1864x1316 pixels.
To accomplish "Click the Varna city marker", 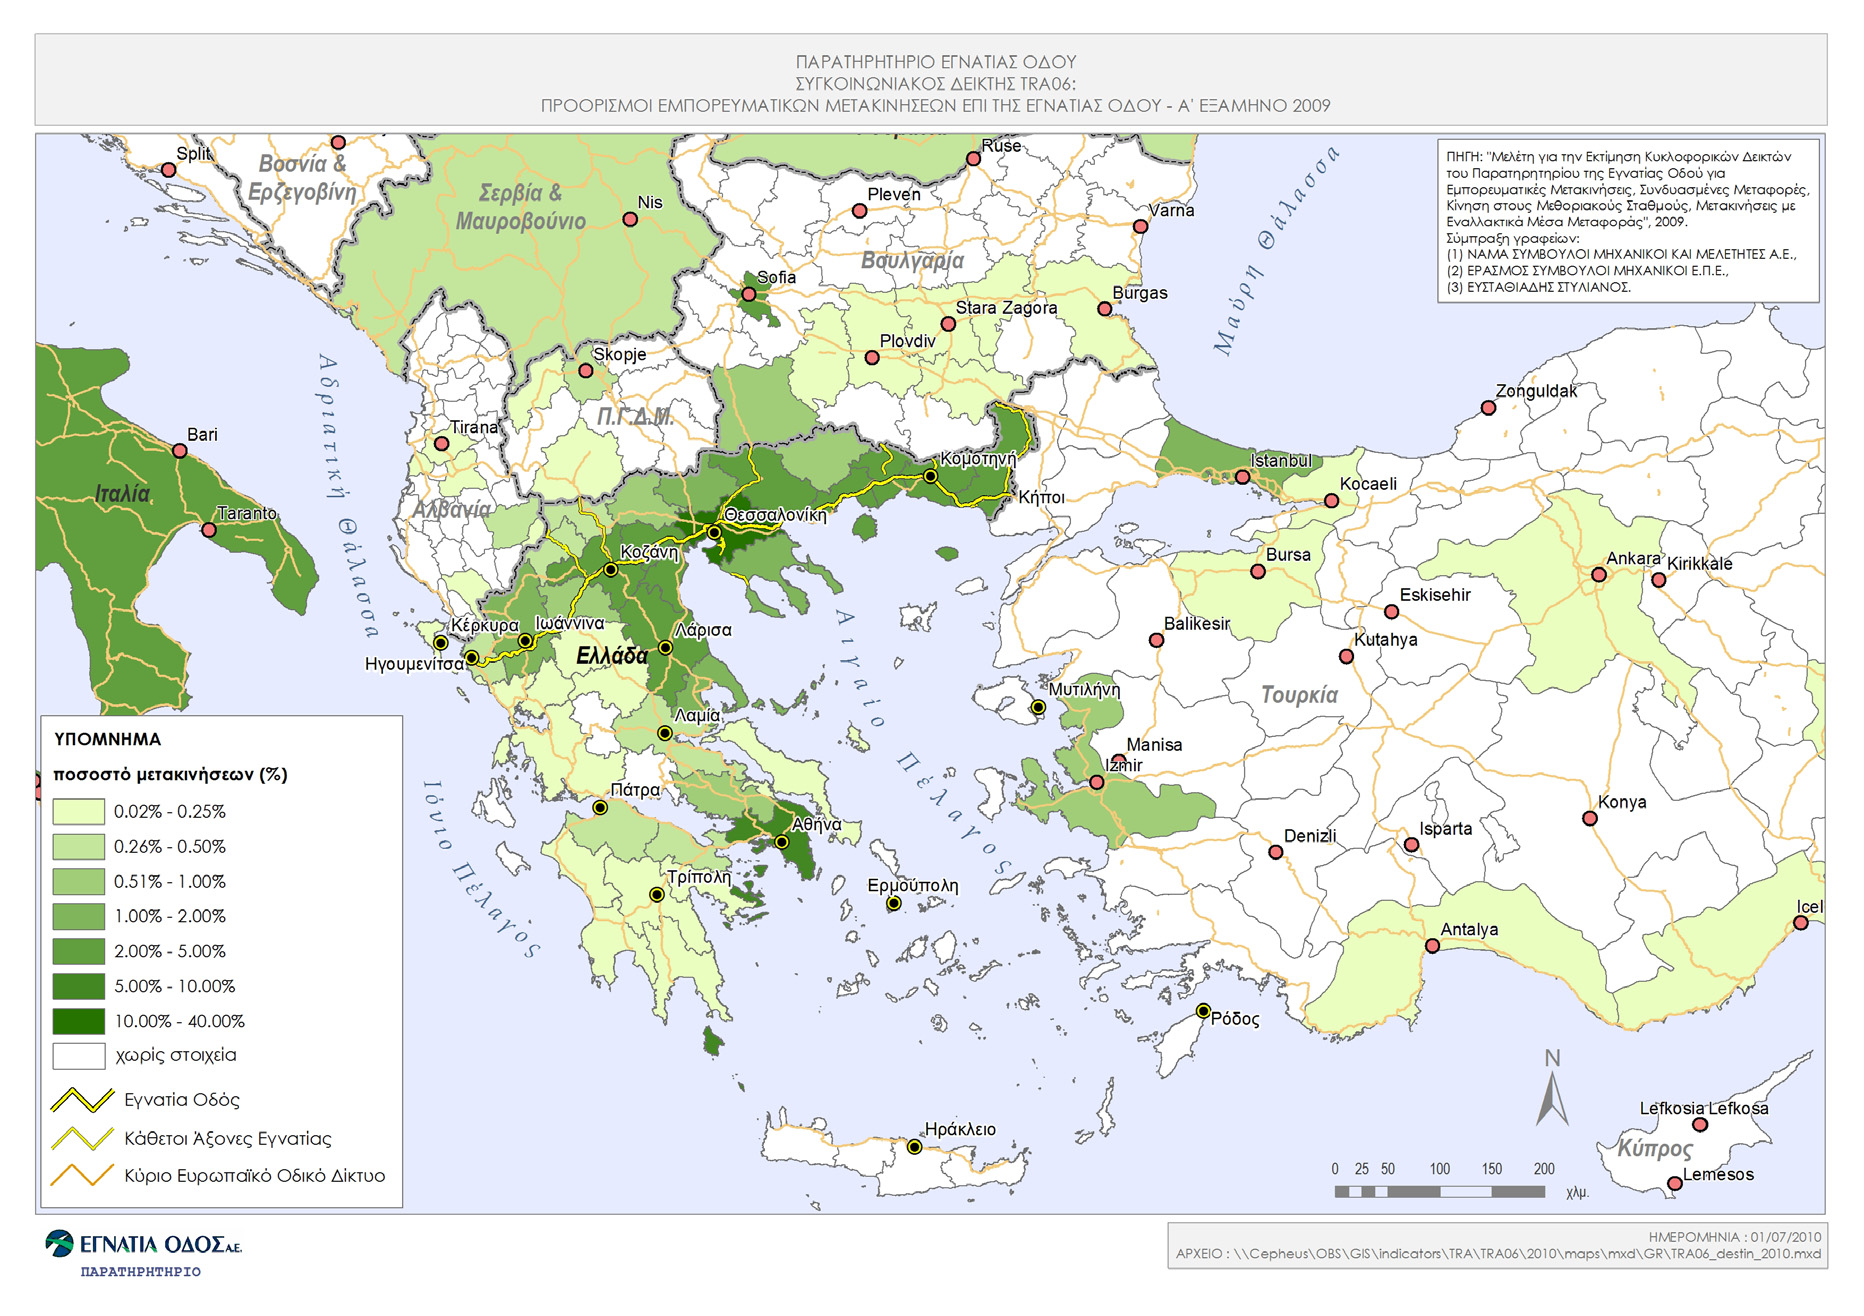I will click(x=1140, y=226).
